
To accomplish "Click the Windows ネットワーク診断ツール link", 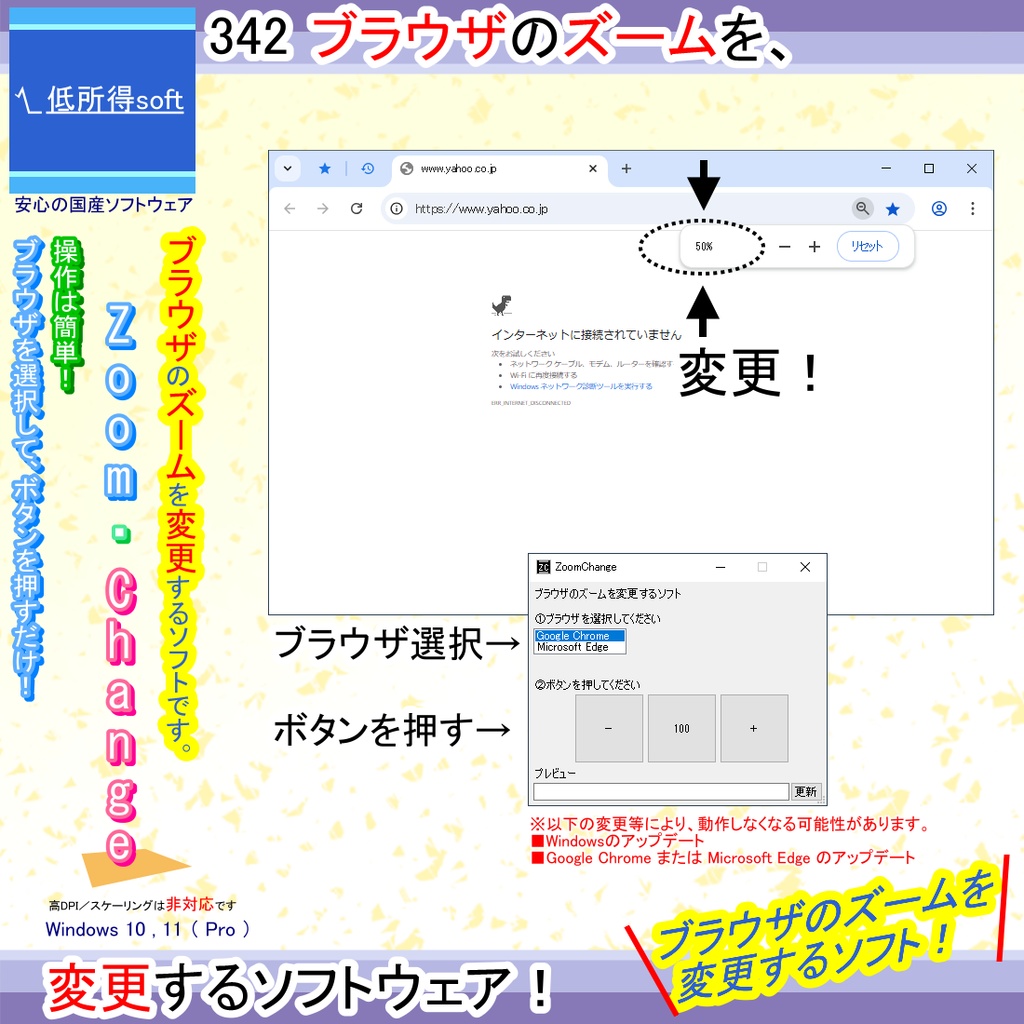I will point(581,387).
